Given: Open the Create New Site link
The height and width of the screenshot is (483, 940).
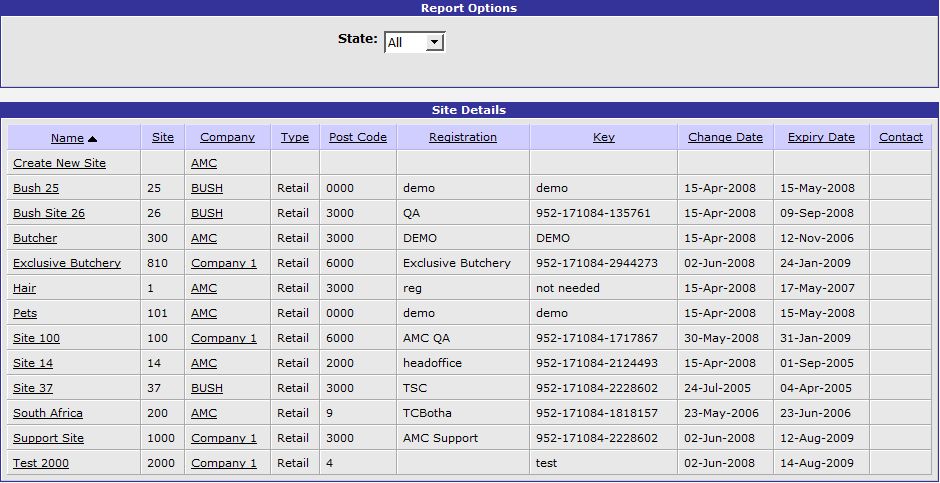Looking at the screenshot, I should tap(59, 163).
